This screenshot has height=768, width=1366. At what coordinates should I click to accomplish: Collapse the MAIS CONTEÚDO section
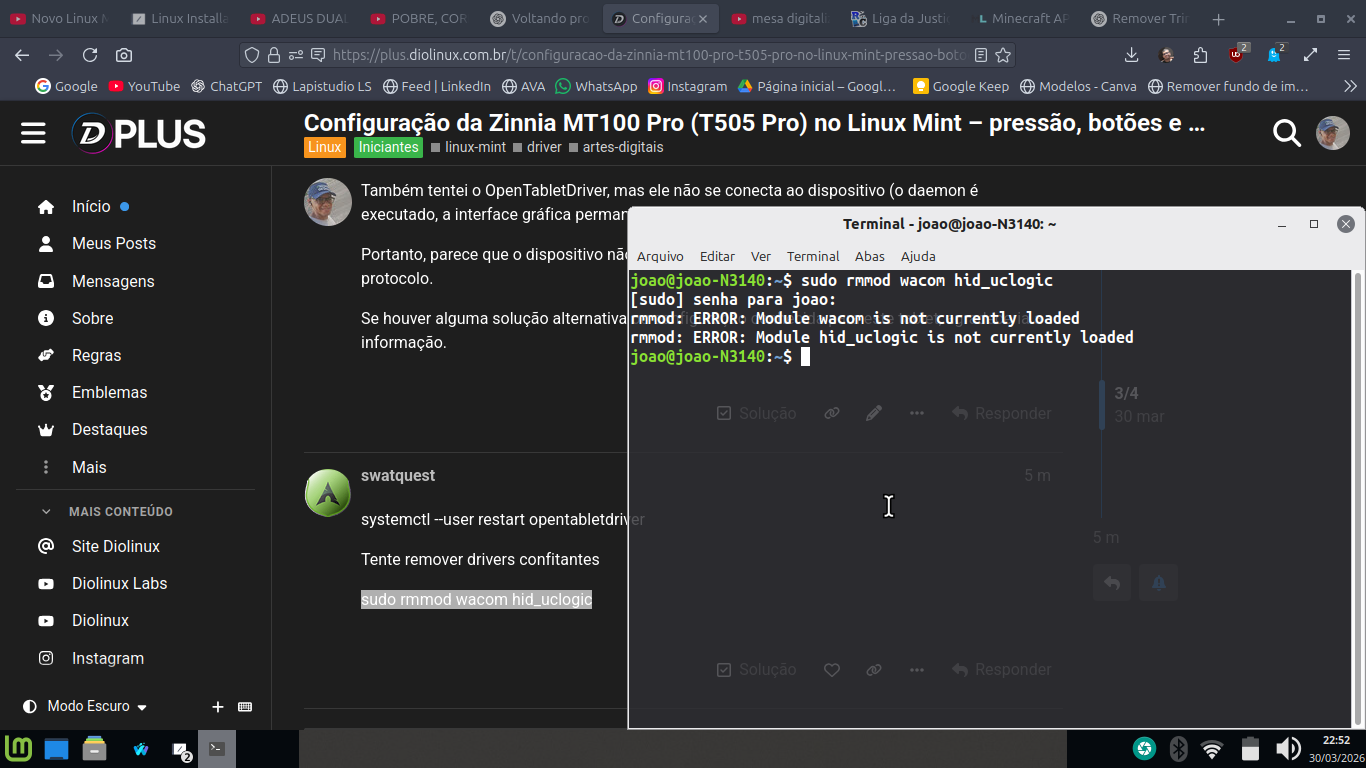point(46,512)
